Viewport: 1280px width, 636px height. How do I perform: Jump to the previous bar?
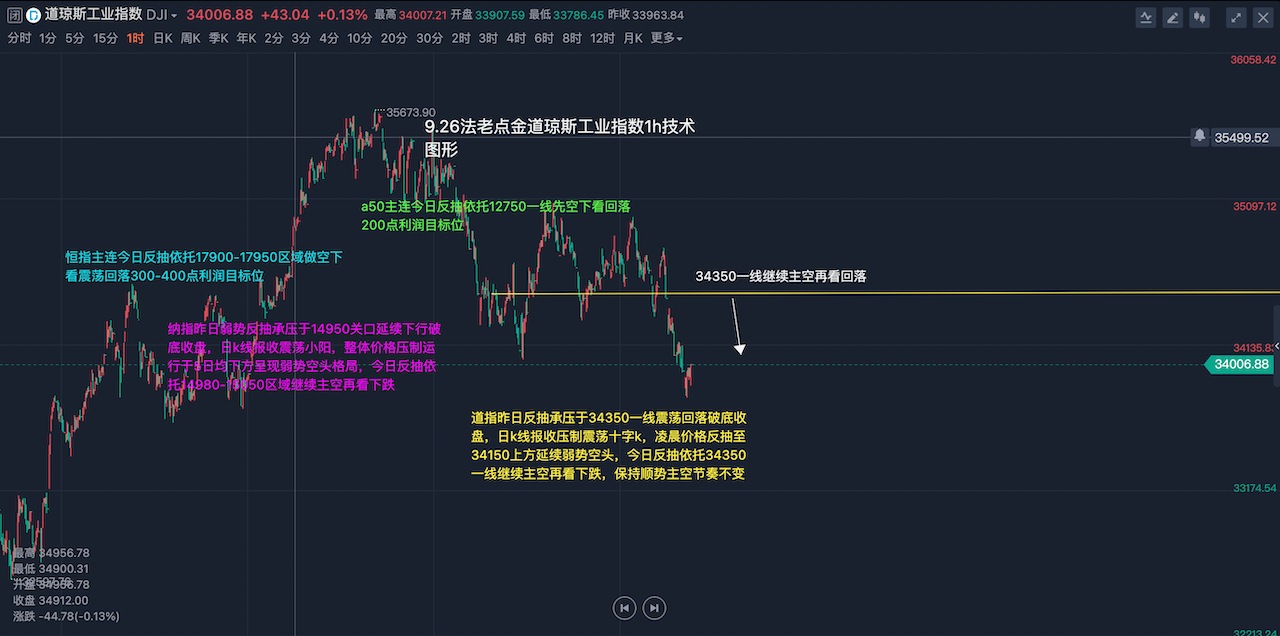click(624, 607)
